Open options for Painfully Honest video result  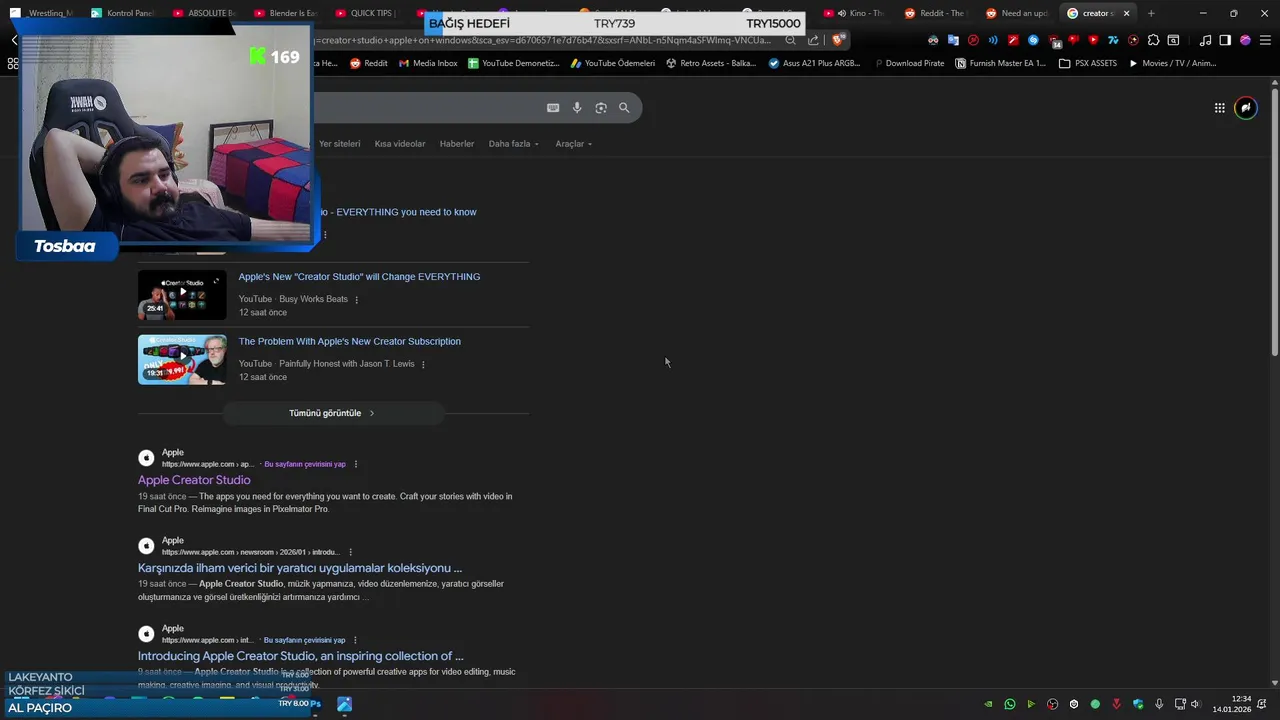click(423, 364)
